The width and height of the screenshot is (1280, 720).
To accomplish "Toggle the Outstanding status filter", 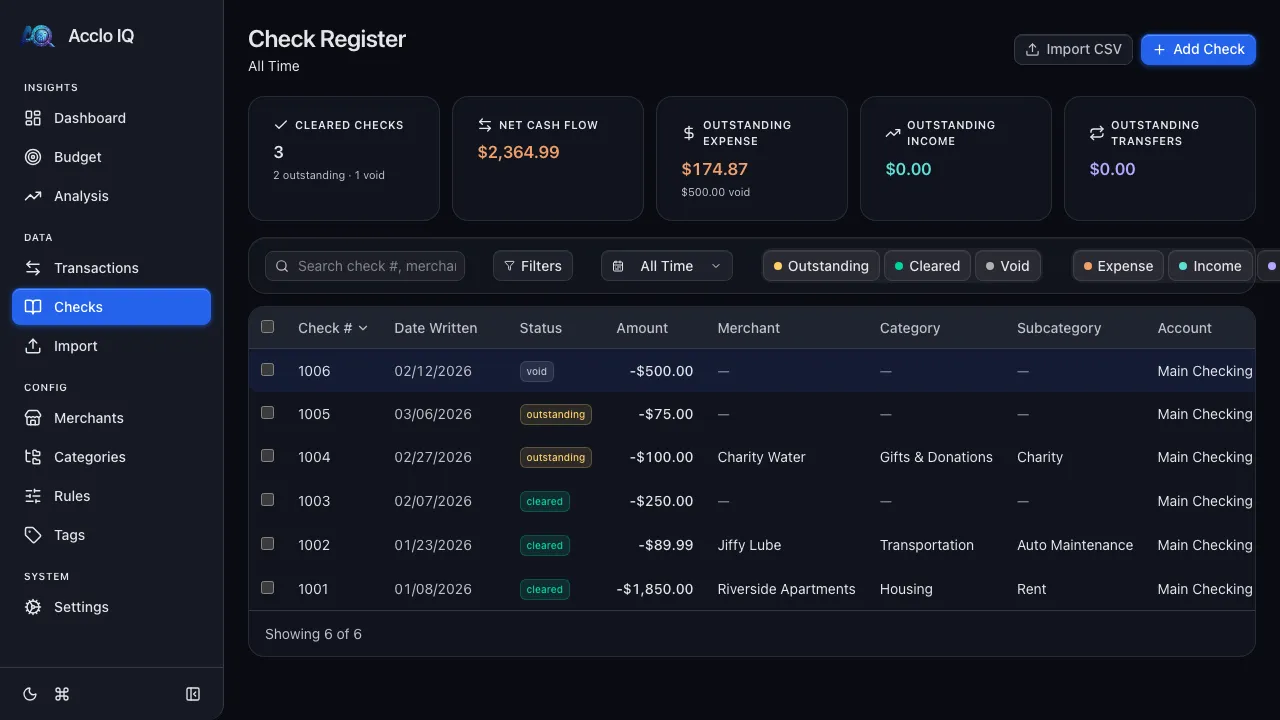I will coord(821,266).
